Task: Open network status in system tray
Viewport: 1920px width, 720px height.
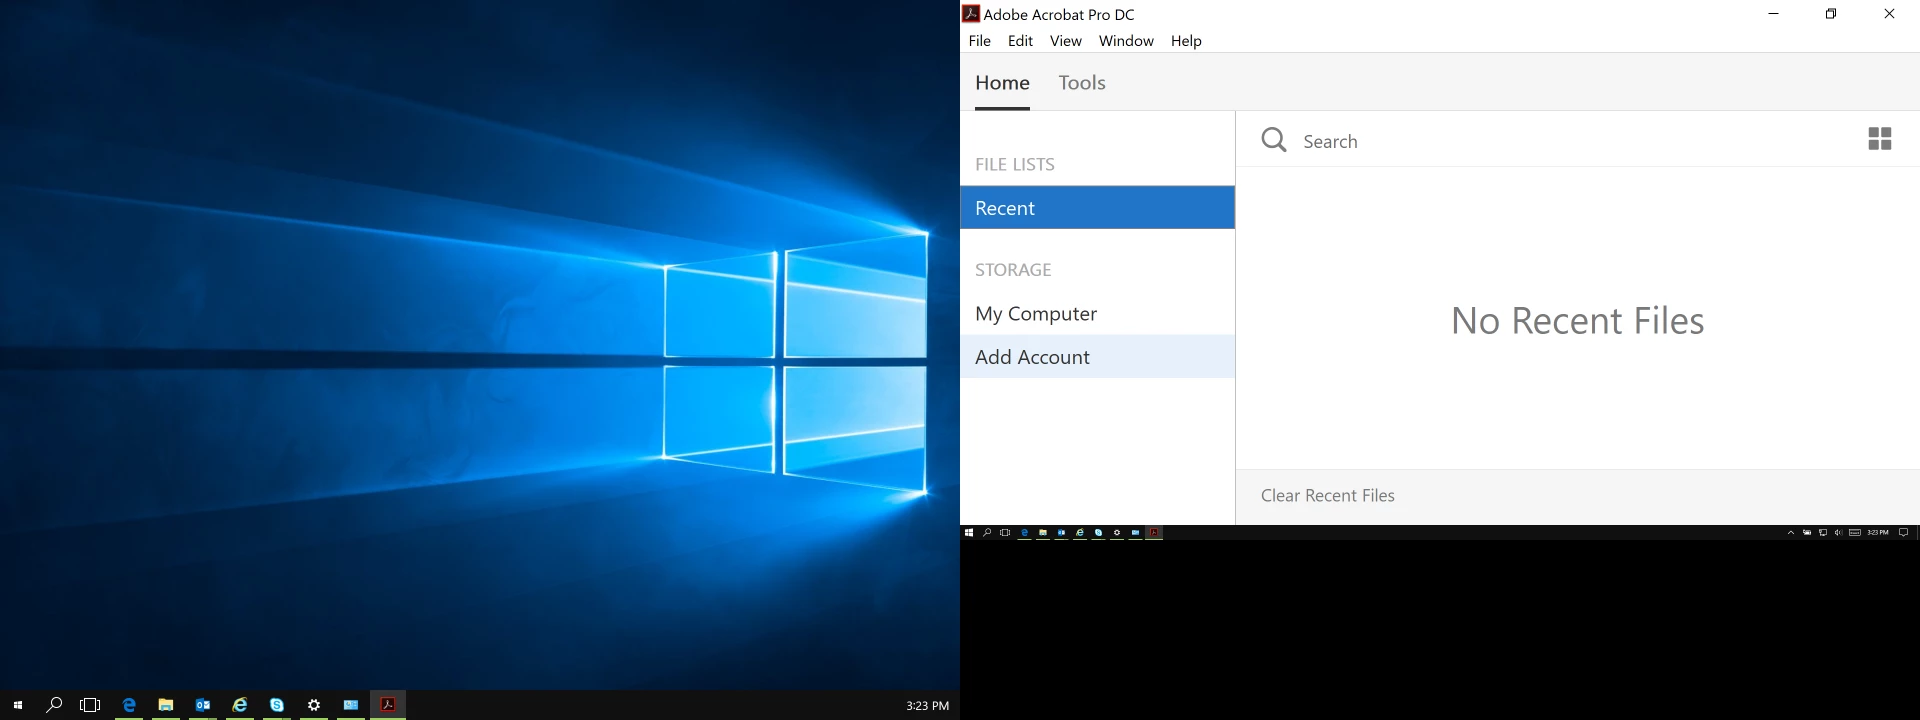Action: point(1823,533)
